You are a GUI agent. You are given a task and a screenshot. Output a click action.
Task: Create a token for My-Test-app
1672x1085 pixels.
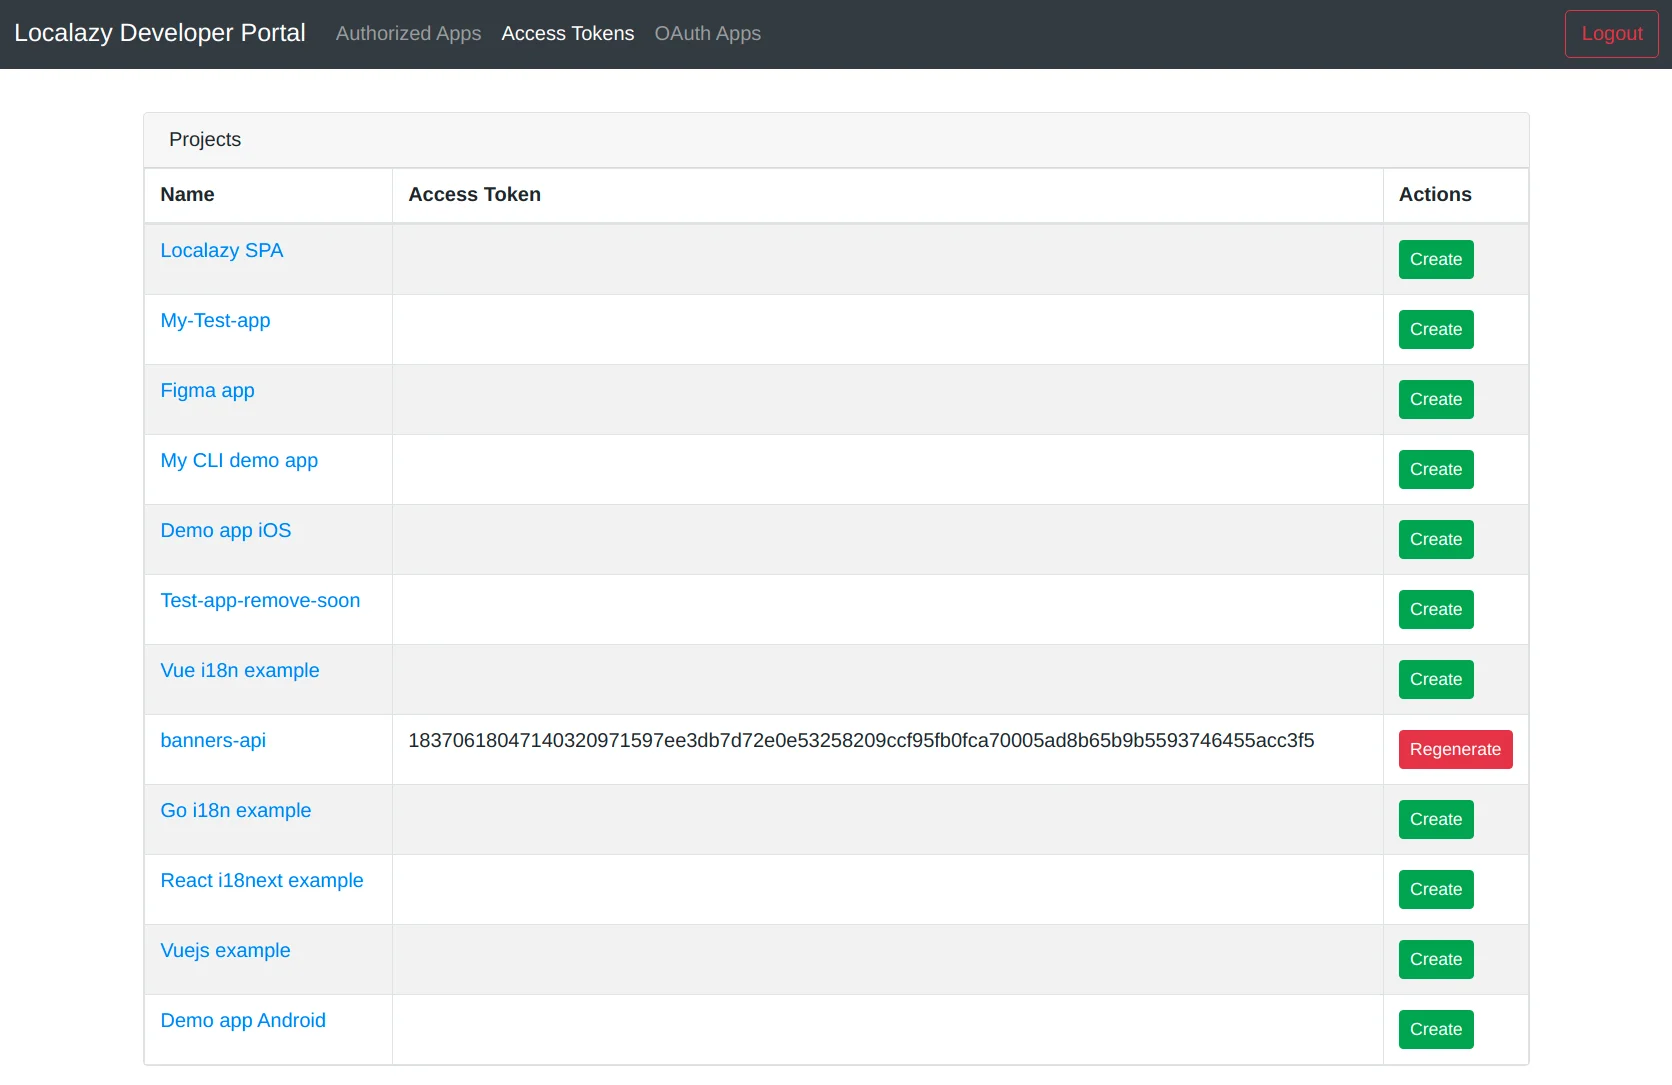click(x=1435, y=330)
